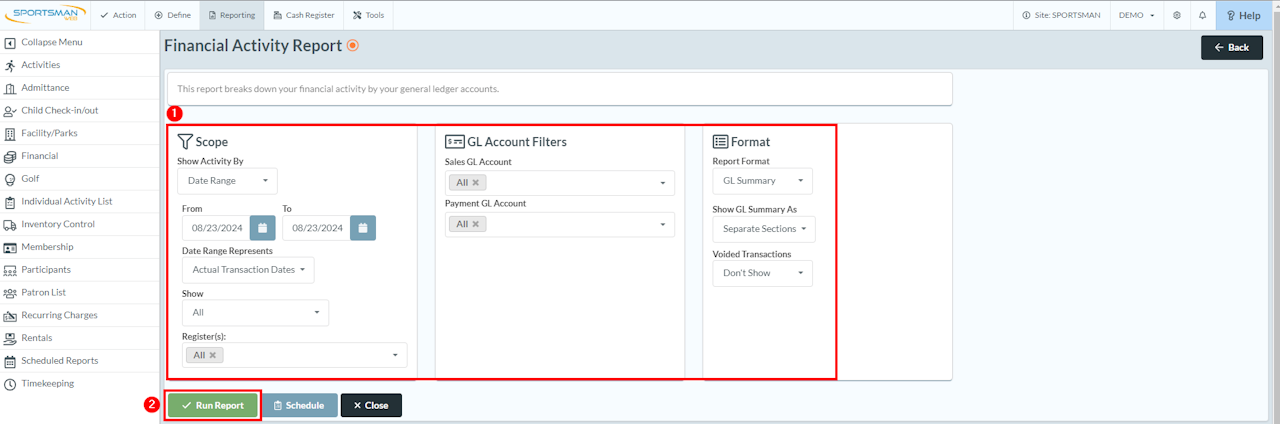The height and width of the screenshot is (424, 1280).
Task: Remove All tag from Sales GL Account
Action: (x=476, y=183)
